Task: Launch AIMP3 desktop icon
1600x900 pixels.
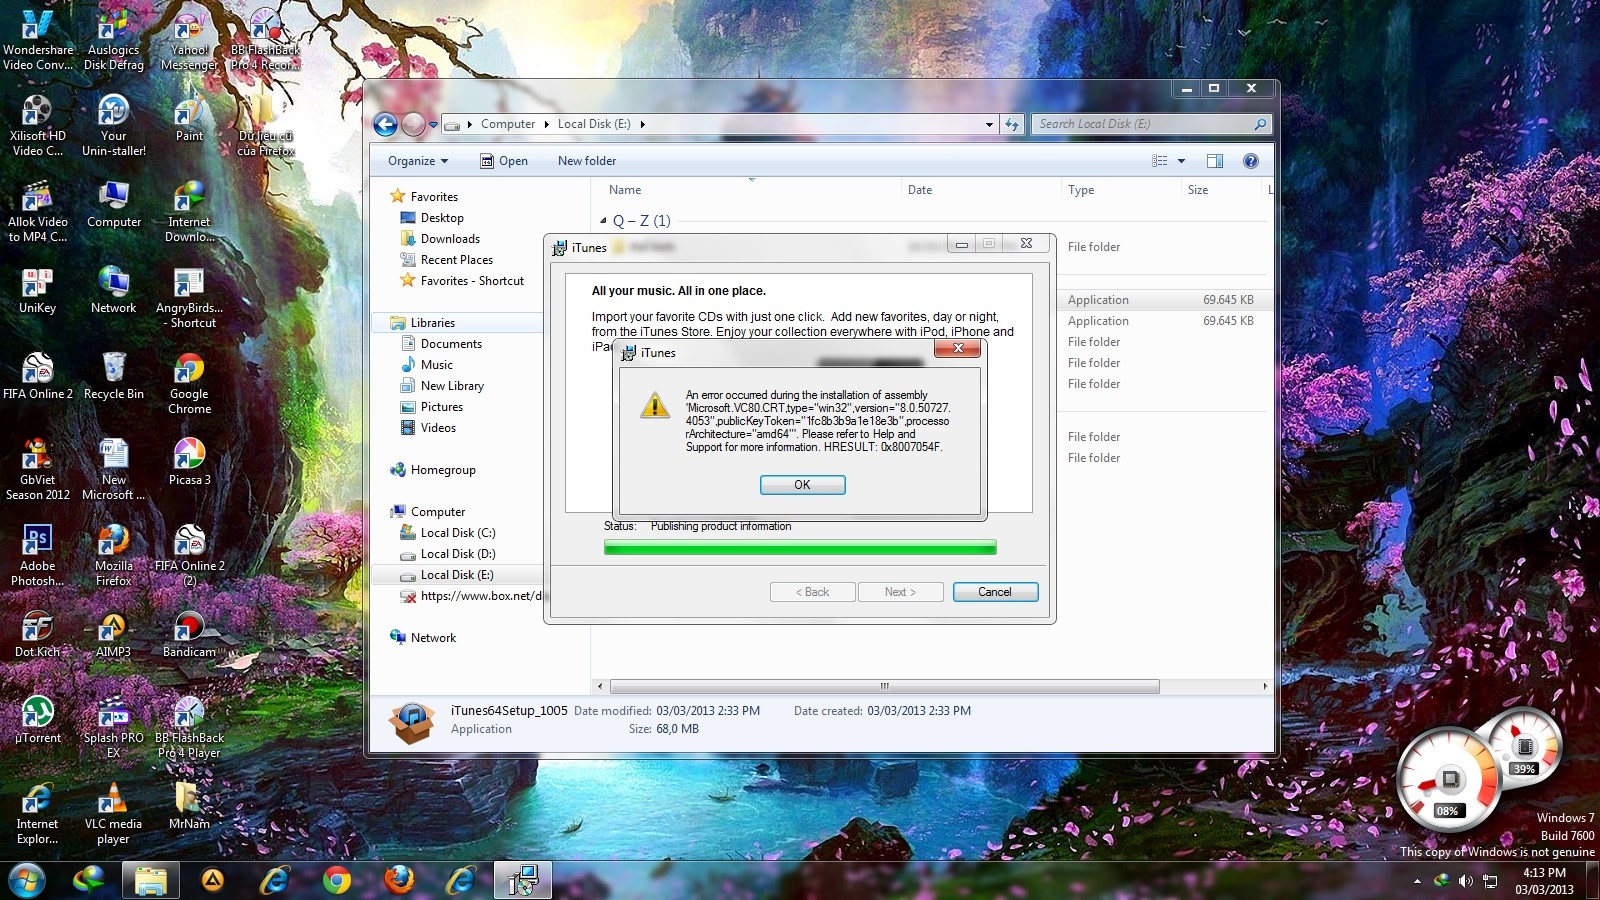Action: point(114,636)
